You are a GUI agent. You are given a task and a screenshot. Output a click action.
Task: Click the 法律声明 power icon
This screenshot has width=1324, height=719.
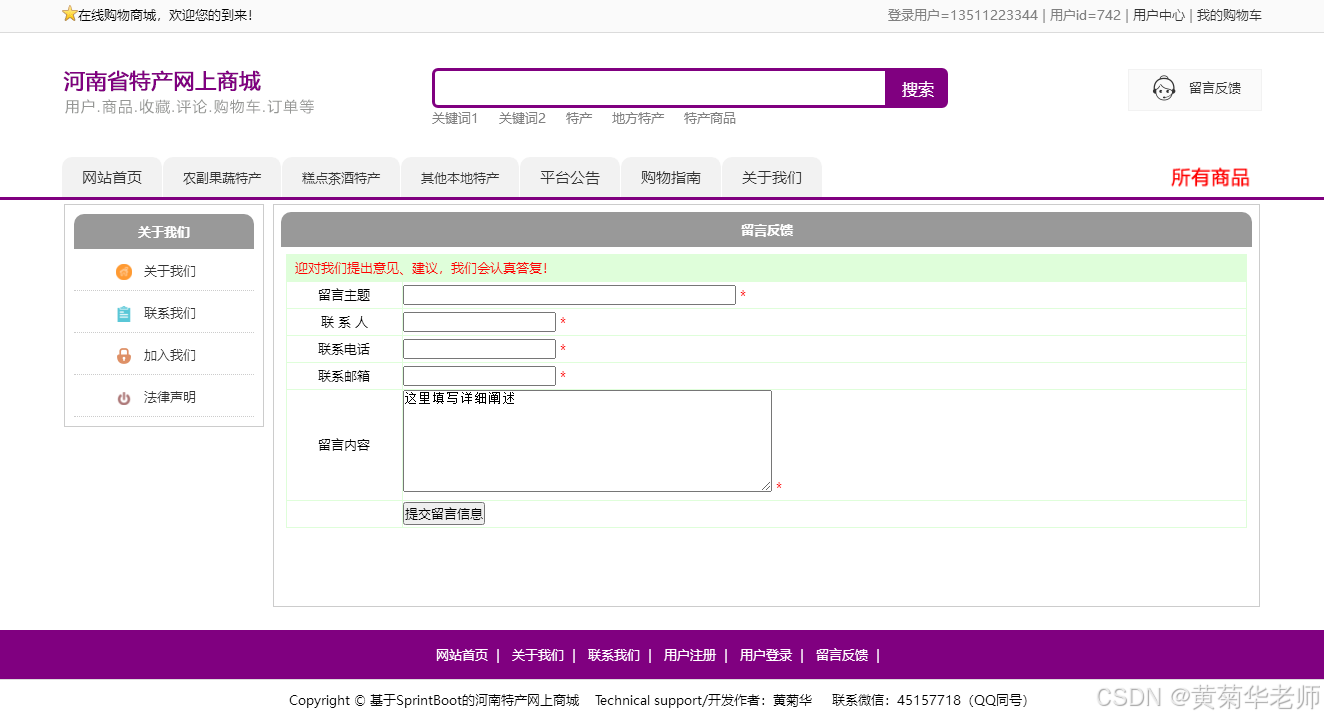pos(124,396)
